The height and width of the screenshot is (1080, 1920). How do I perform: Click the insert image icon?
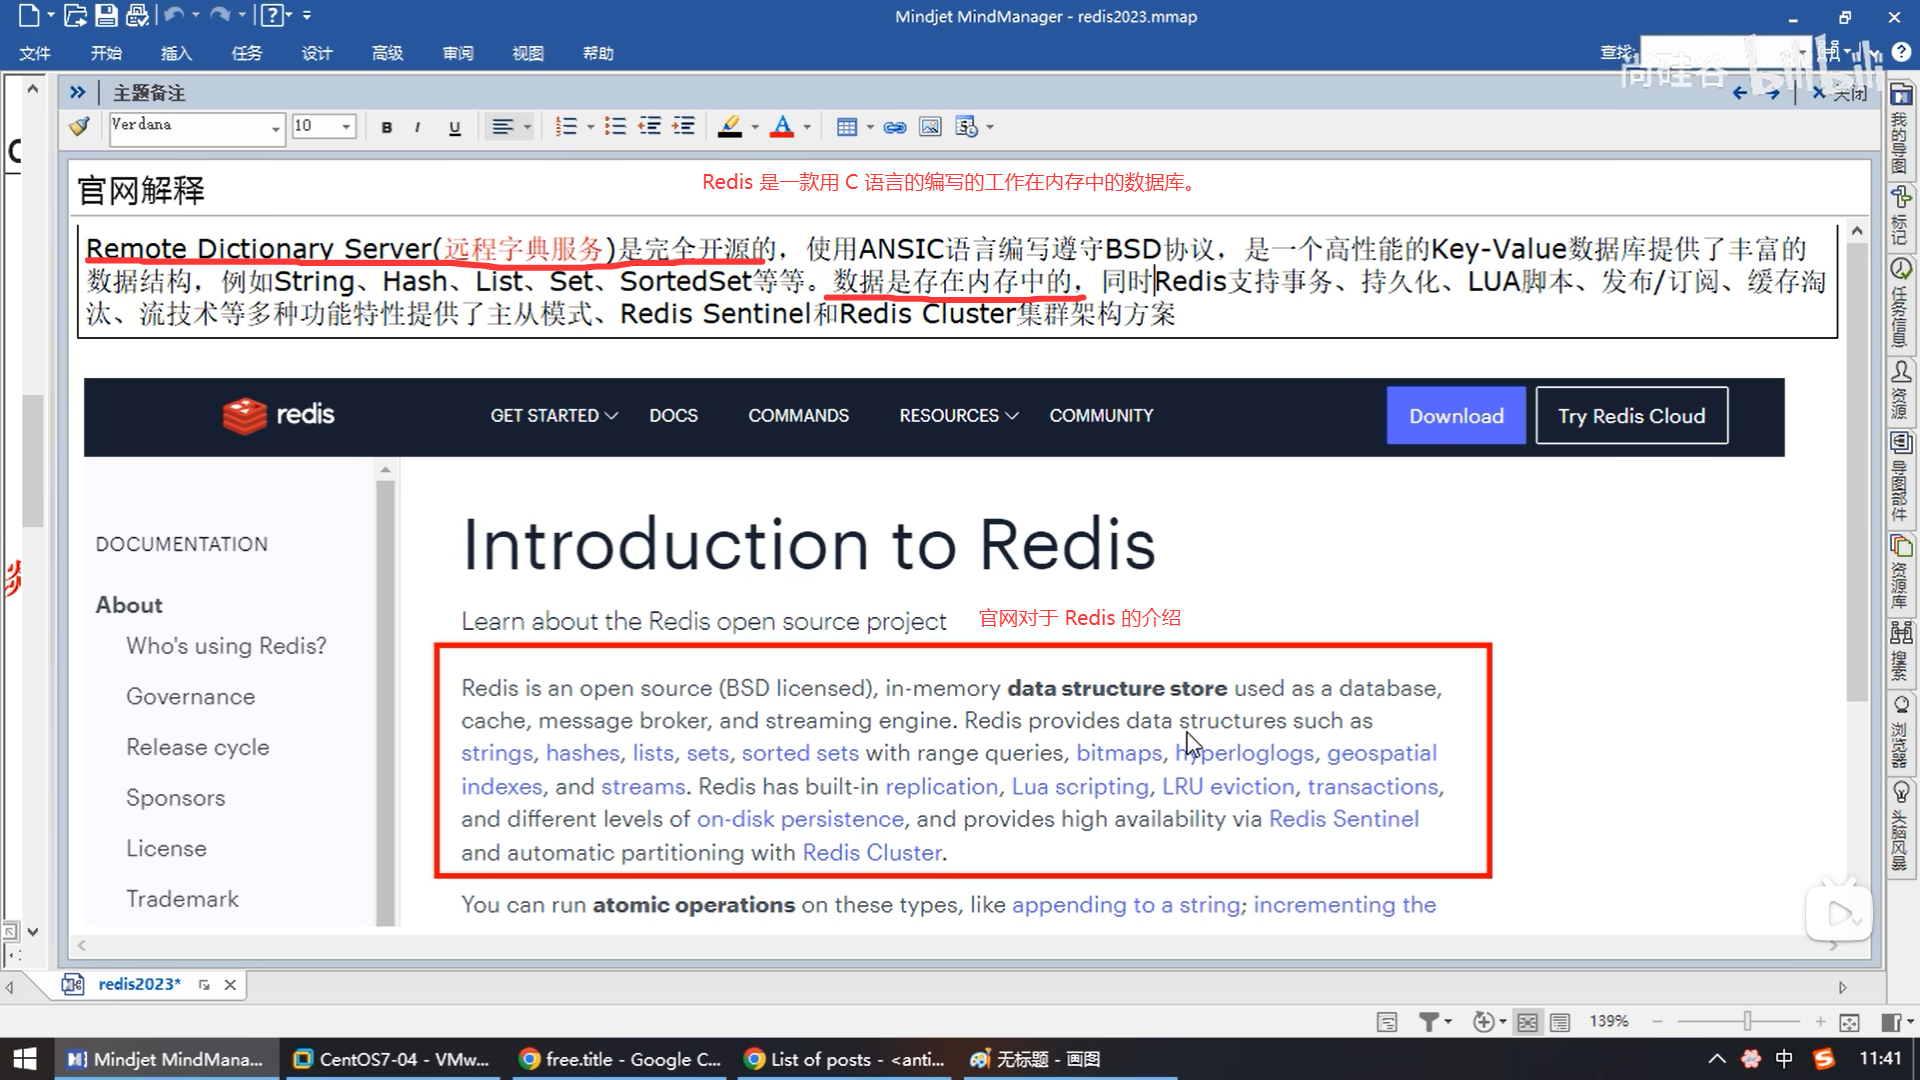[930, 127]
